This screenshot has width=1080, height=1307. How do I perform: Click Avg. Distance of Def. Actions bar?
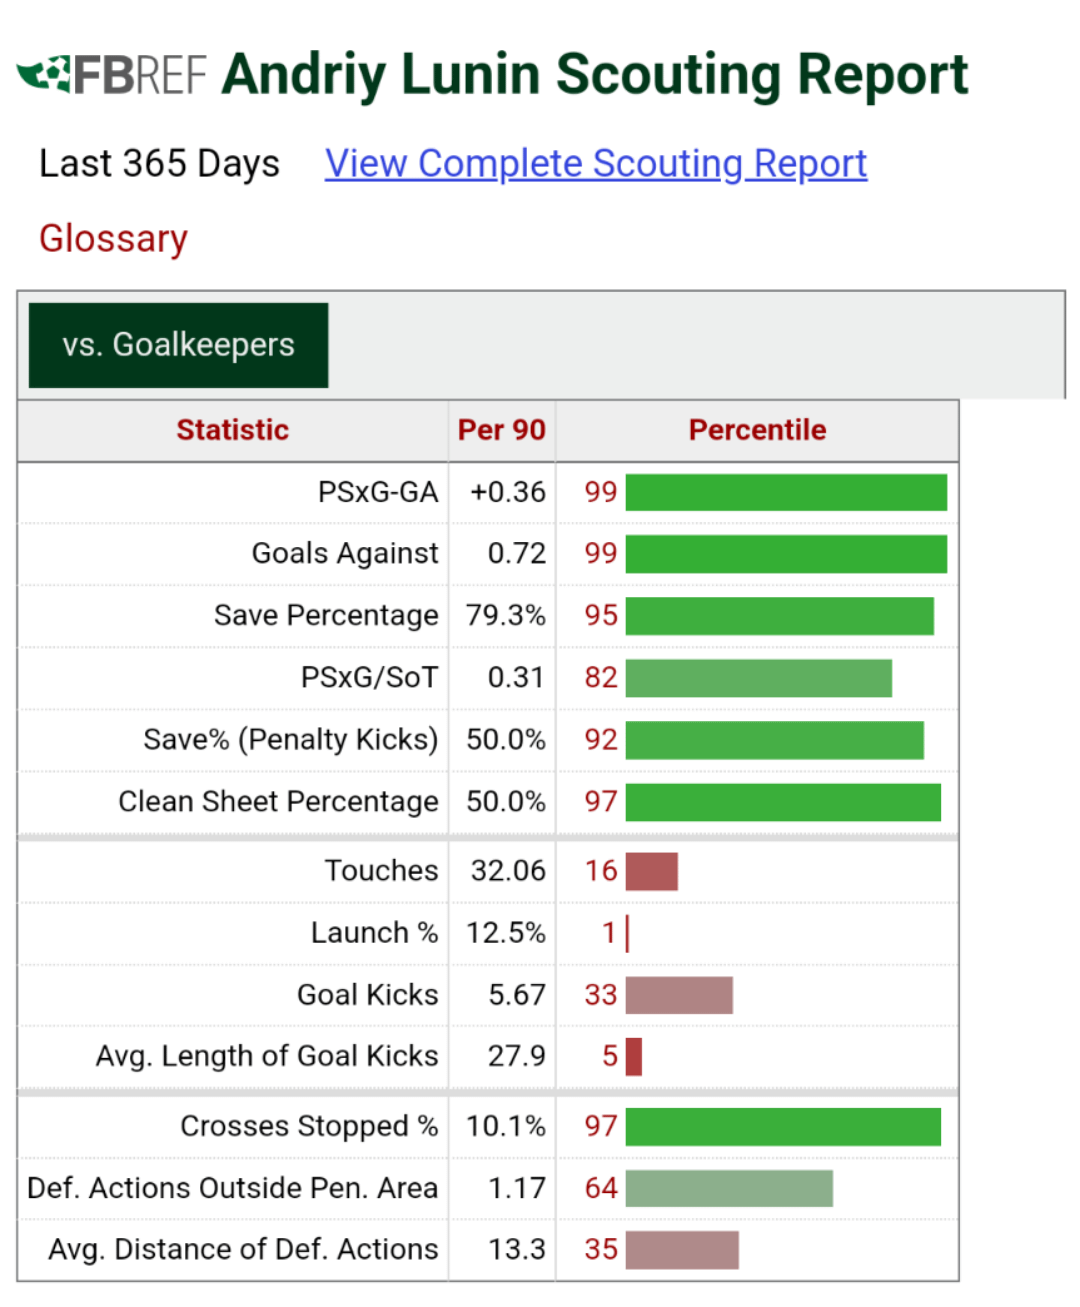682,1250
